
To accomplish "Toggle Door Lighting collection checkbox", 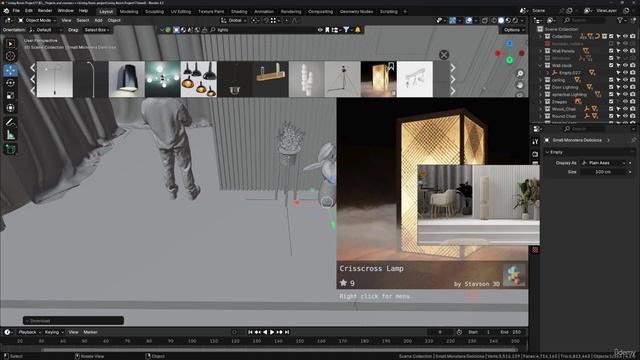I will (611, 87).
